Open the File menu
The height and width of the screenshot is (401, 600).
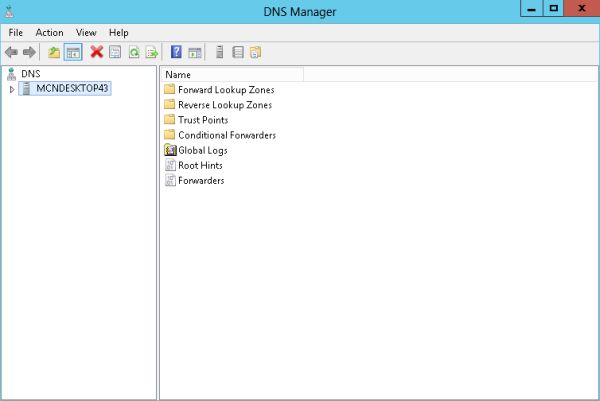tap(16, 33)
